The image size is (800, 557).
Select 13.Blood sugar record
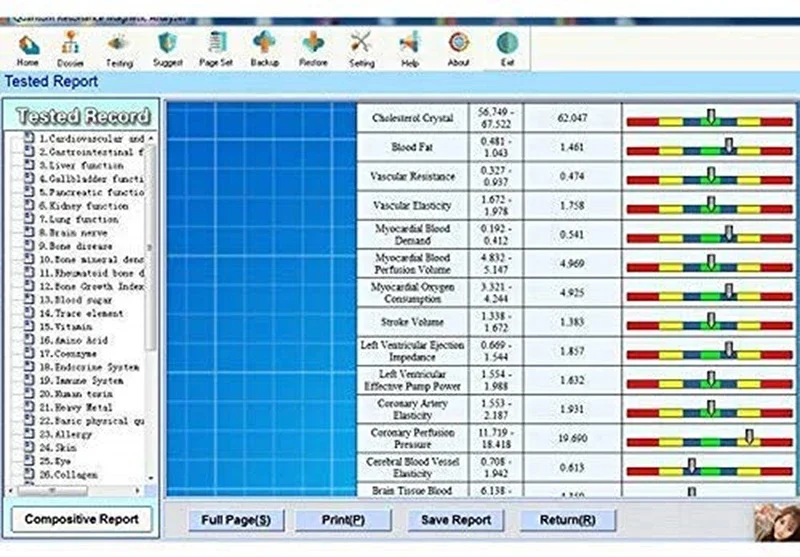(x=76, y=300)
